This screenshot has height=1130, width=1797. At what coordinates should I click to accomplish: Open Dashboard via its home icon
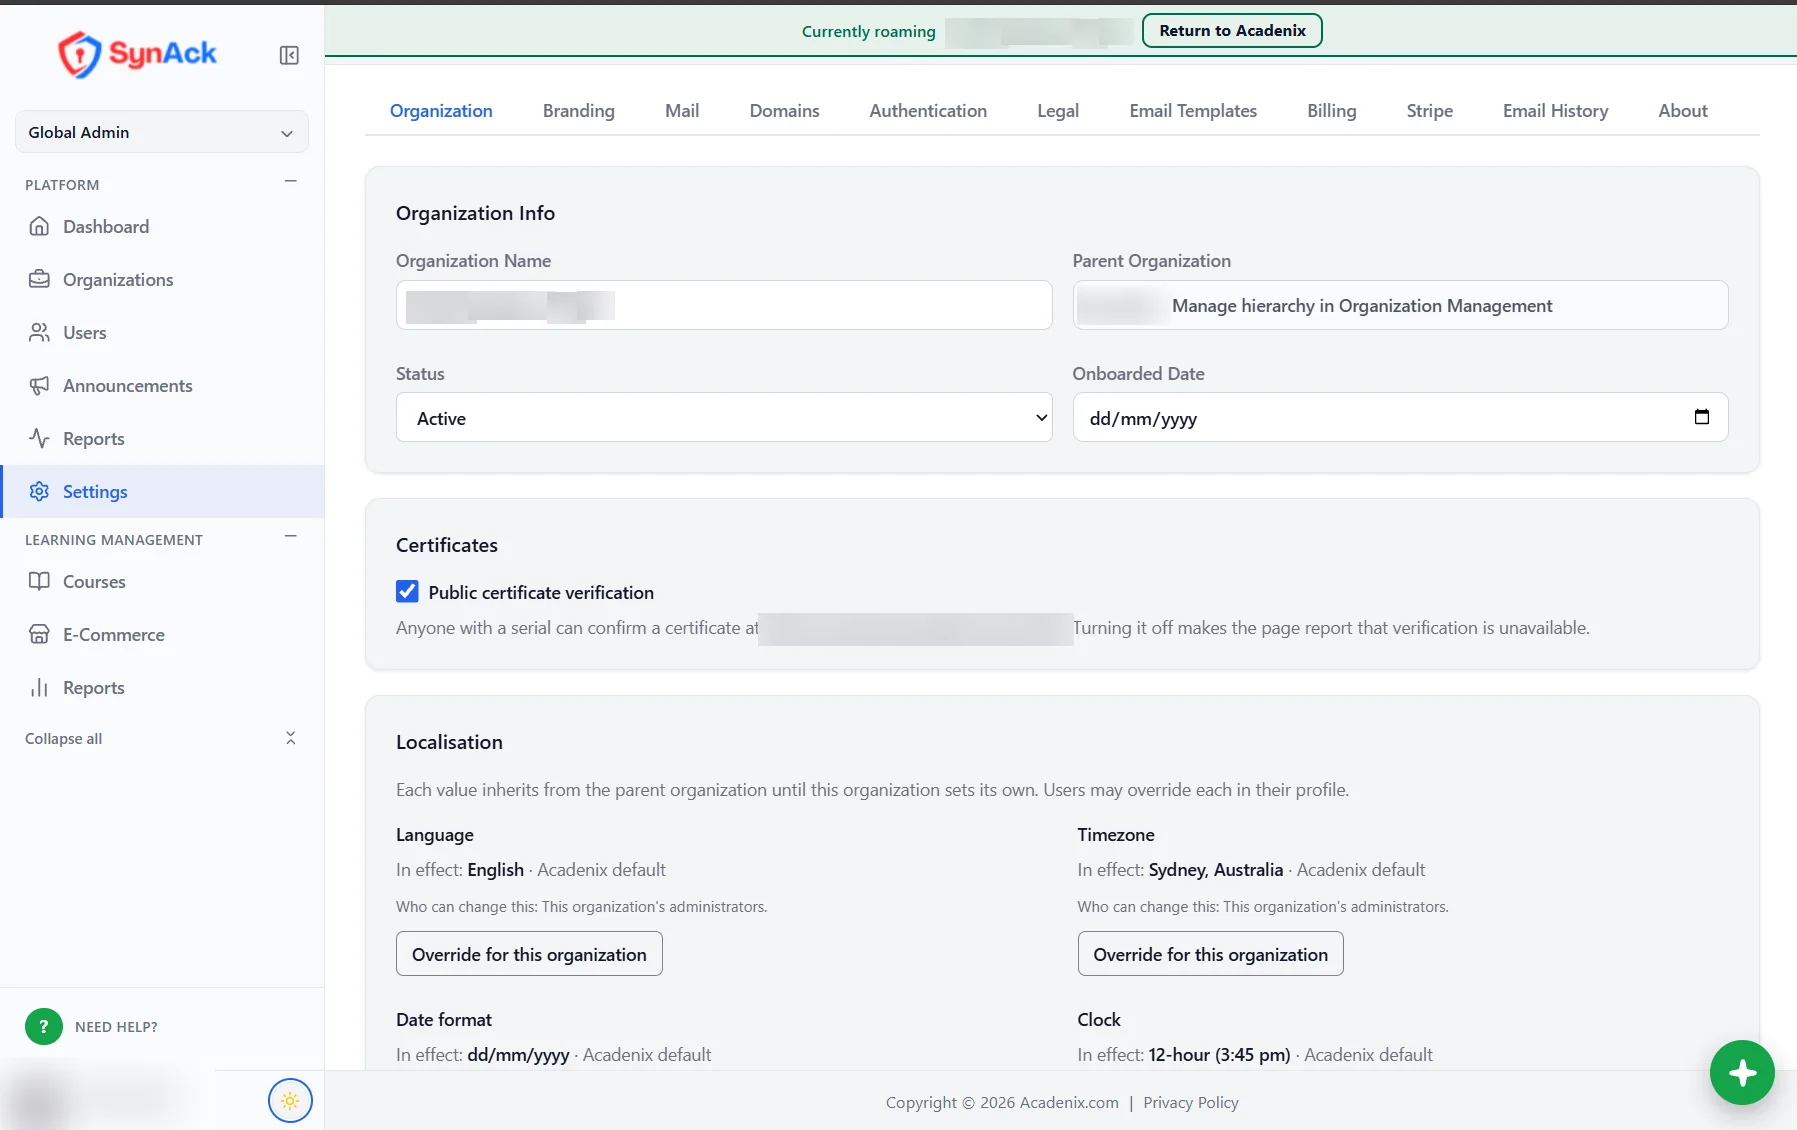(39, 226)
